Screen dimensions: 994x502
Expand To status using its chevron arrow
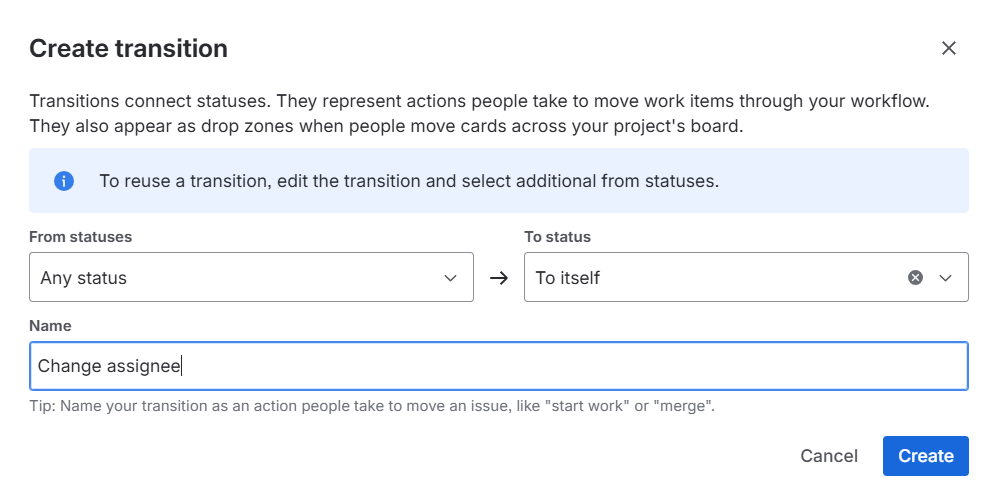click(x=945, y=278)
